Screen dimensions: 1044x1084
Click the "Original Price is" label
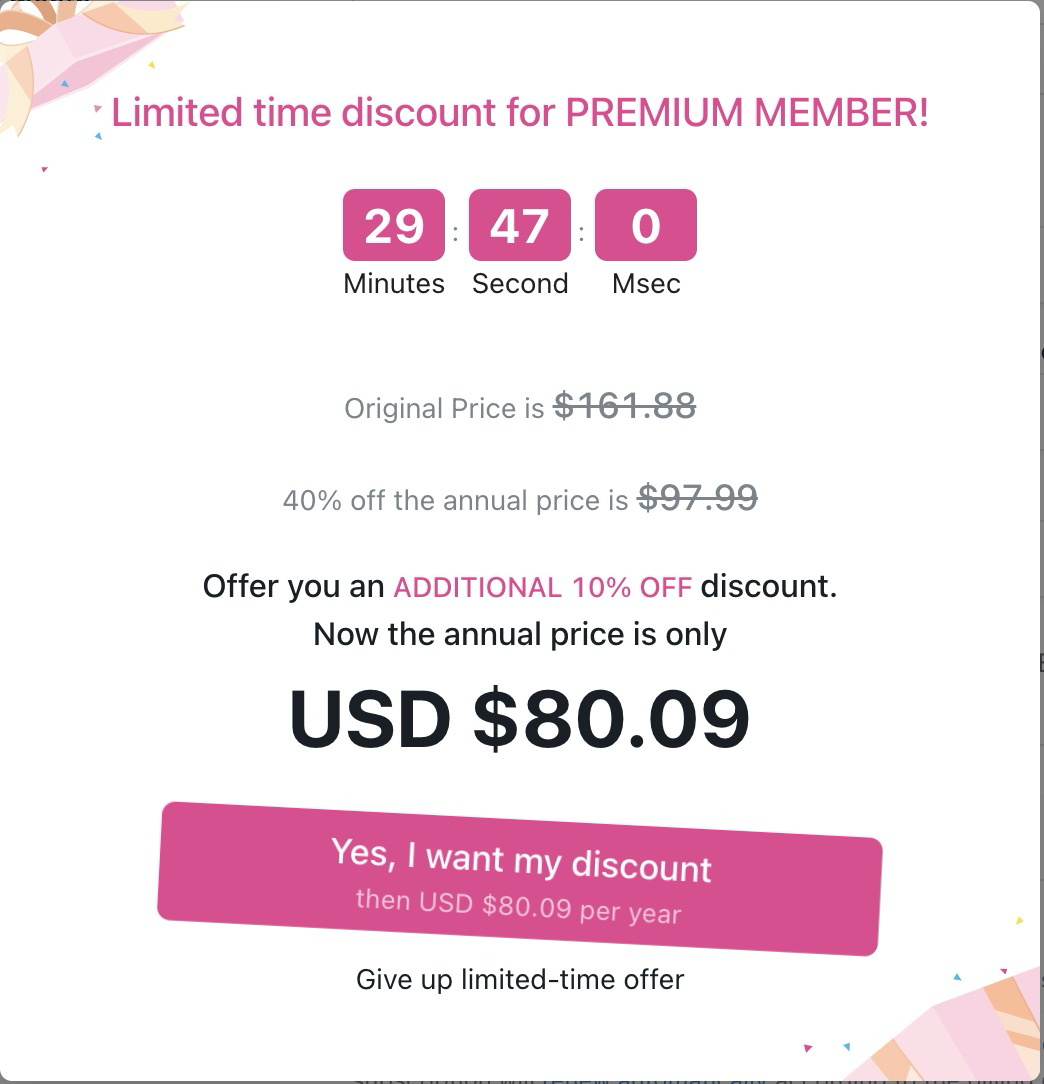pos(444,408)
